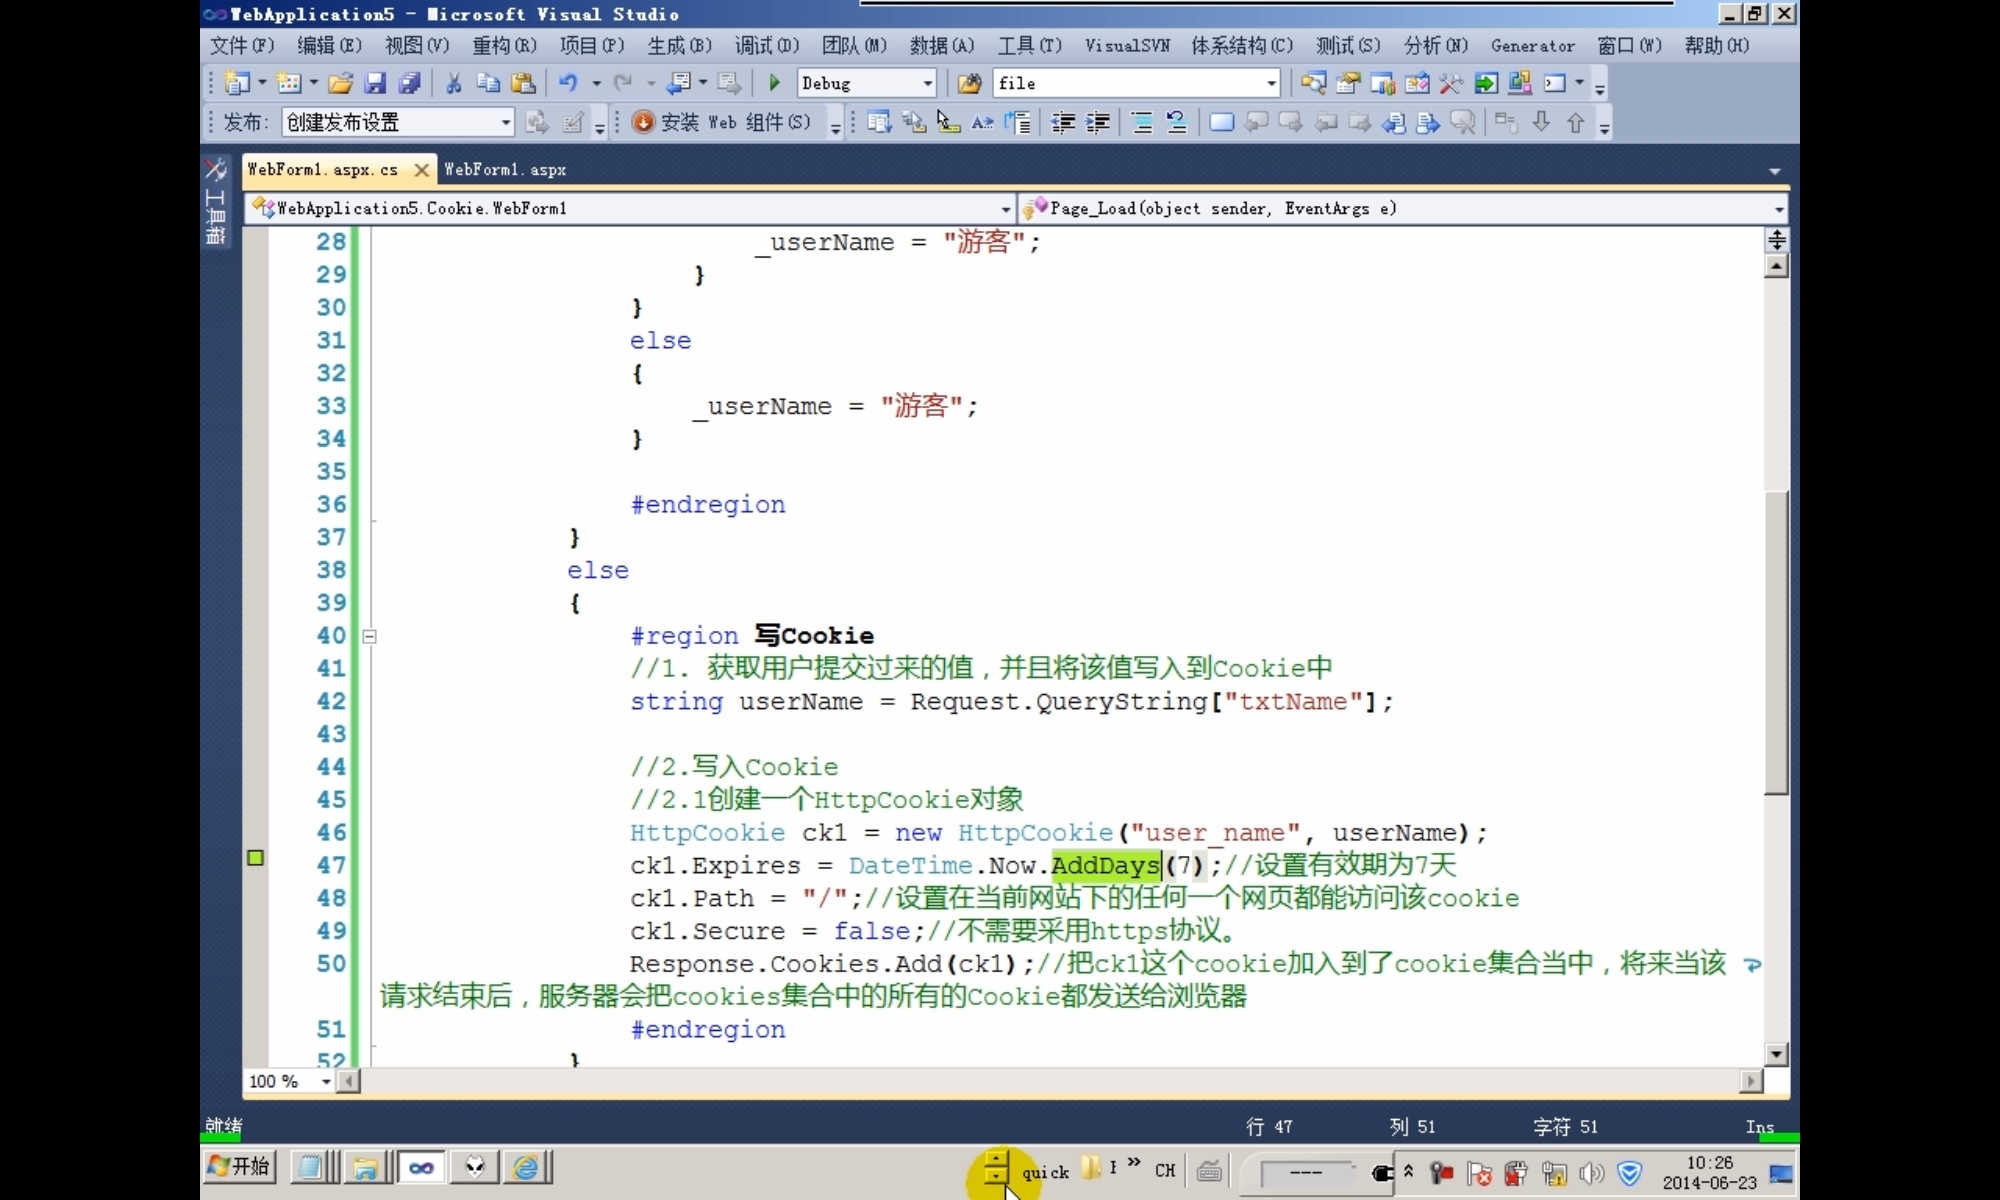
Task: Start debugging with the green play icon
Action: [774, 83]
